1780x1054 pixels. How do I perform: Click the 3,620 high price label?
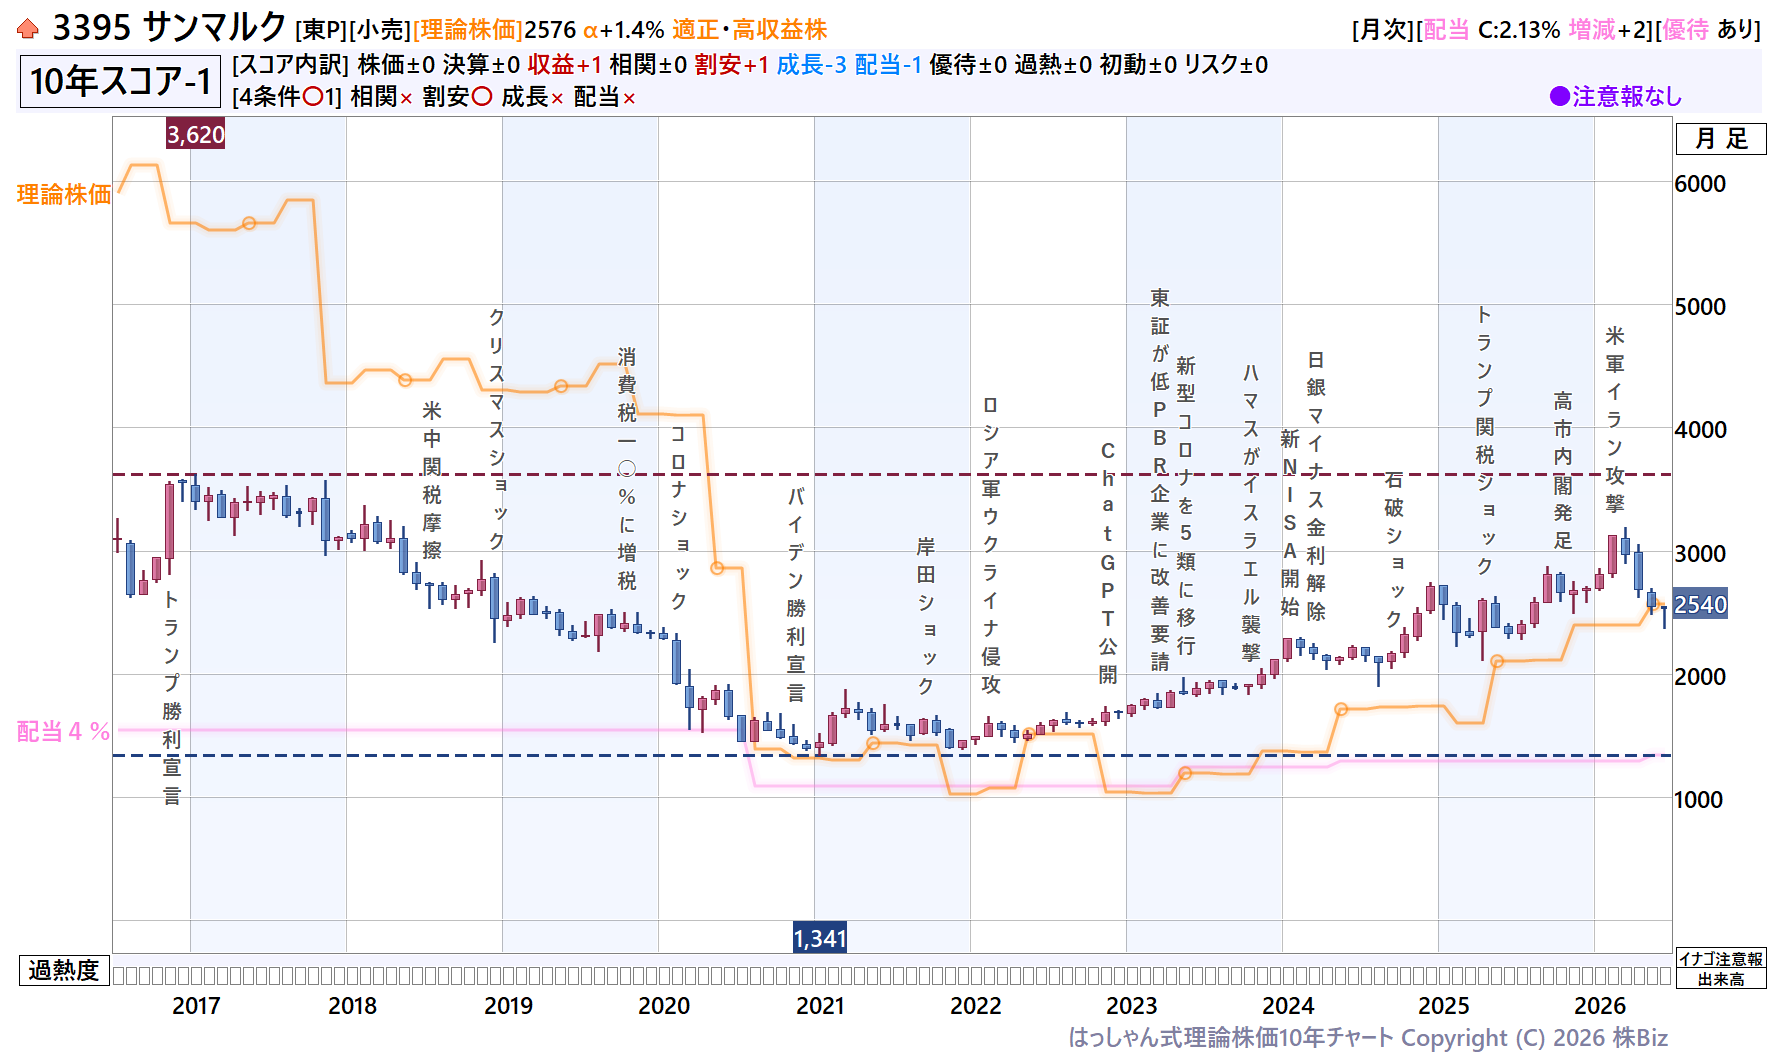coord(195,134)
